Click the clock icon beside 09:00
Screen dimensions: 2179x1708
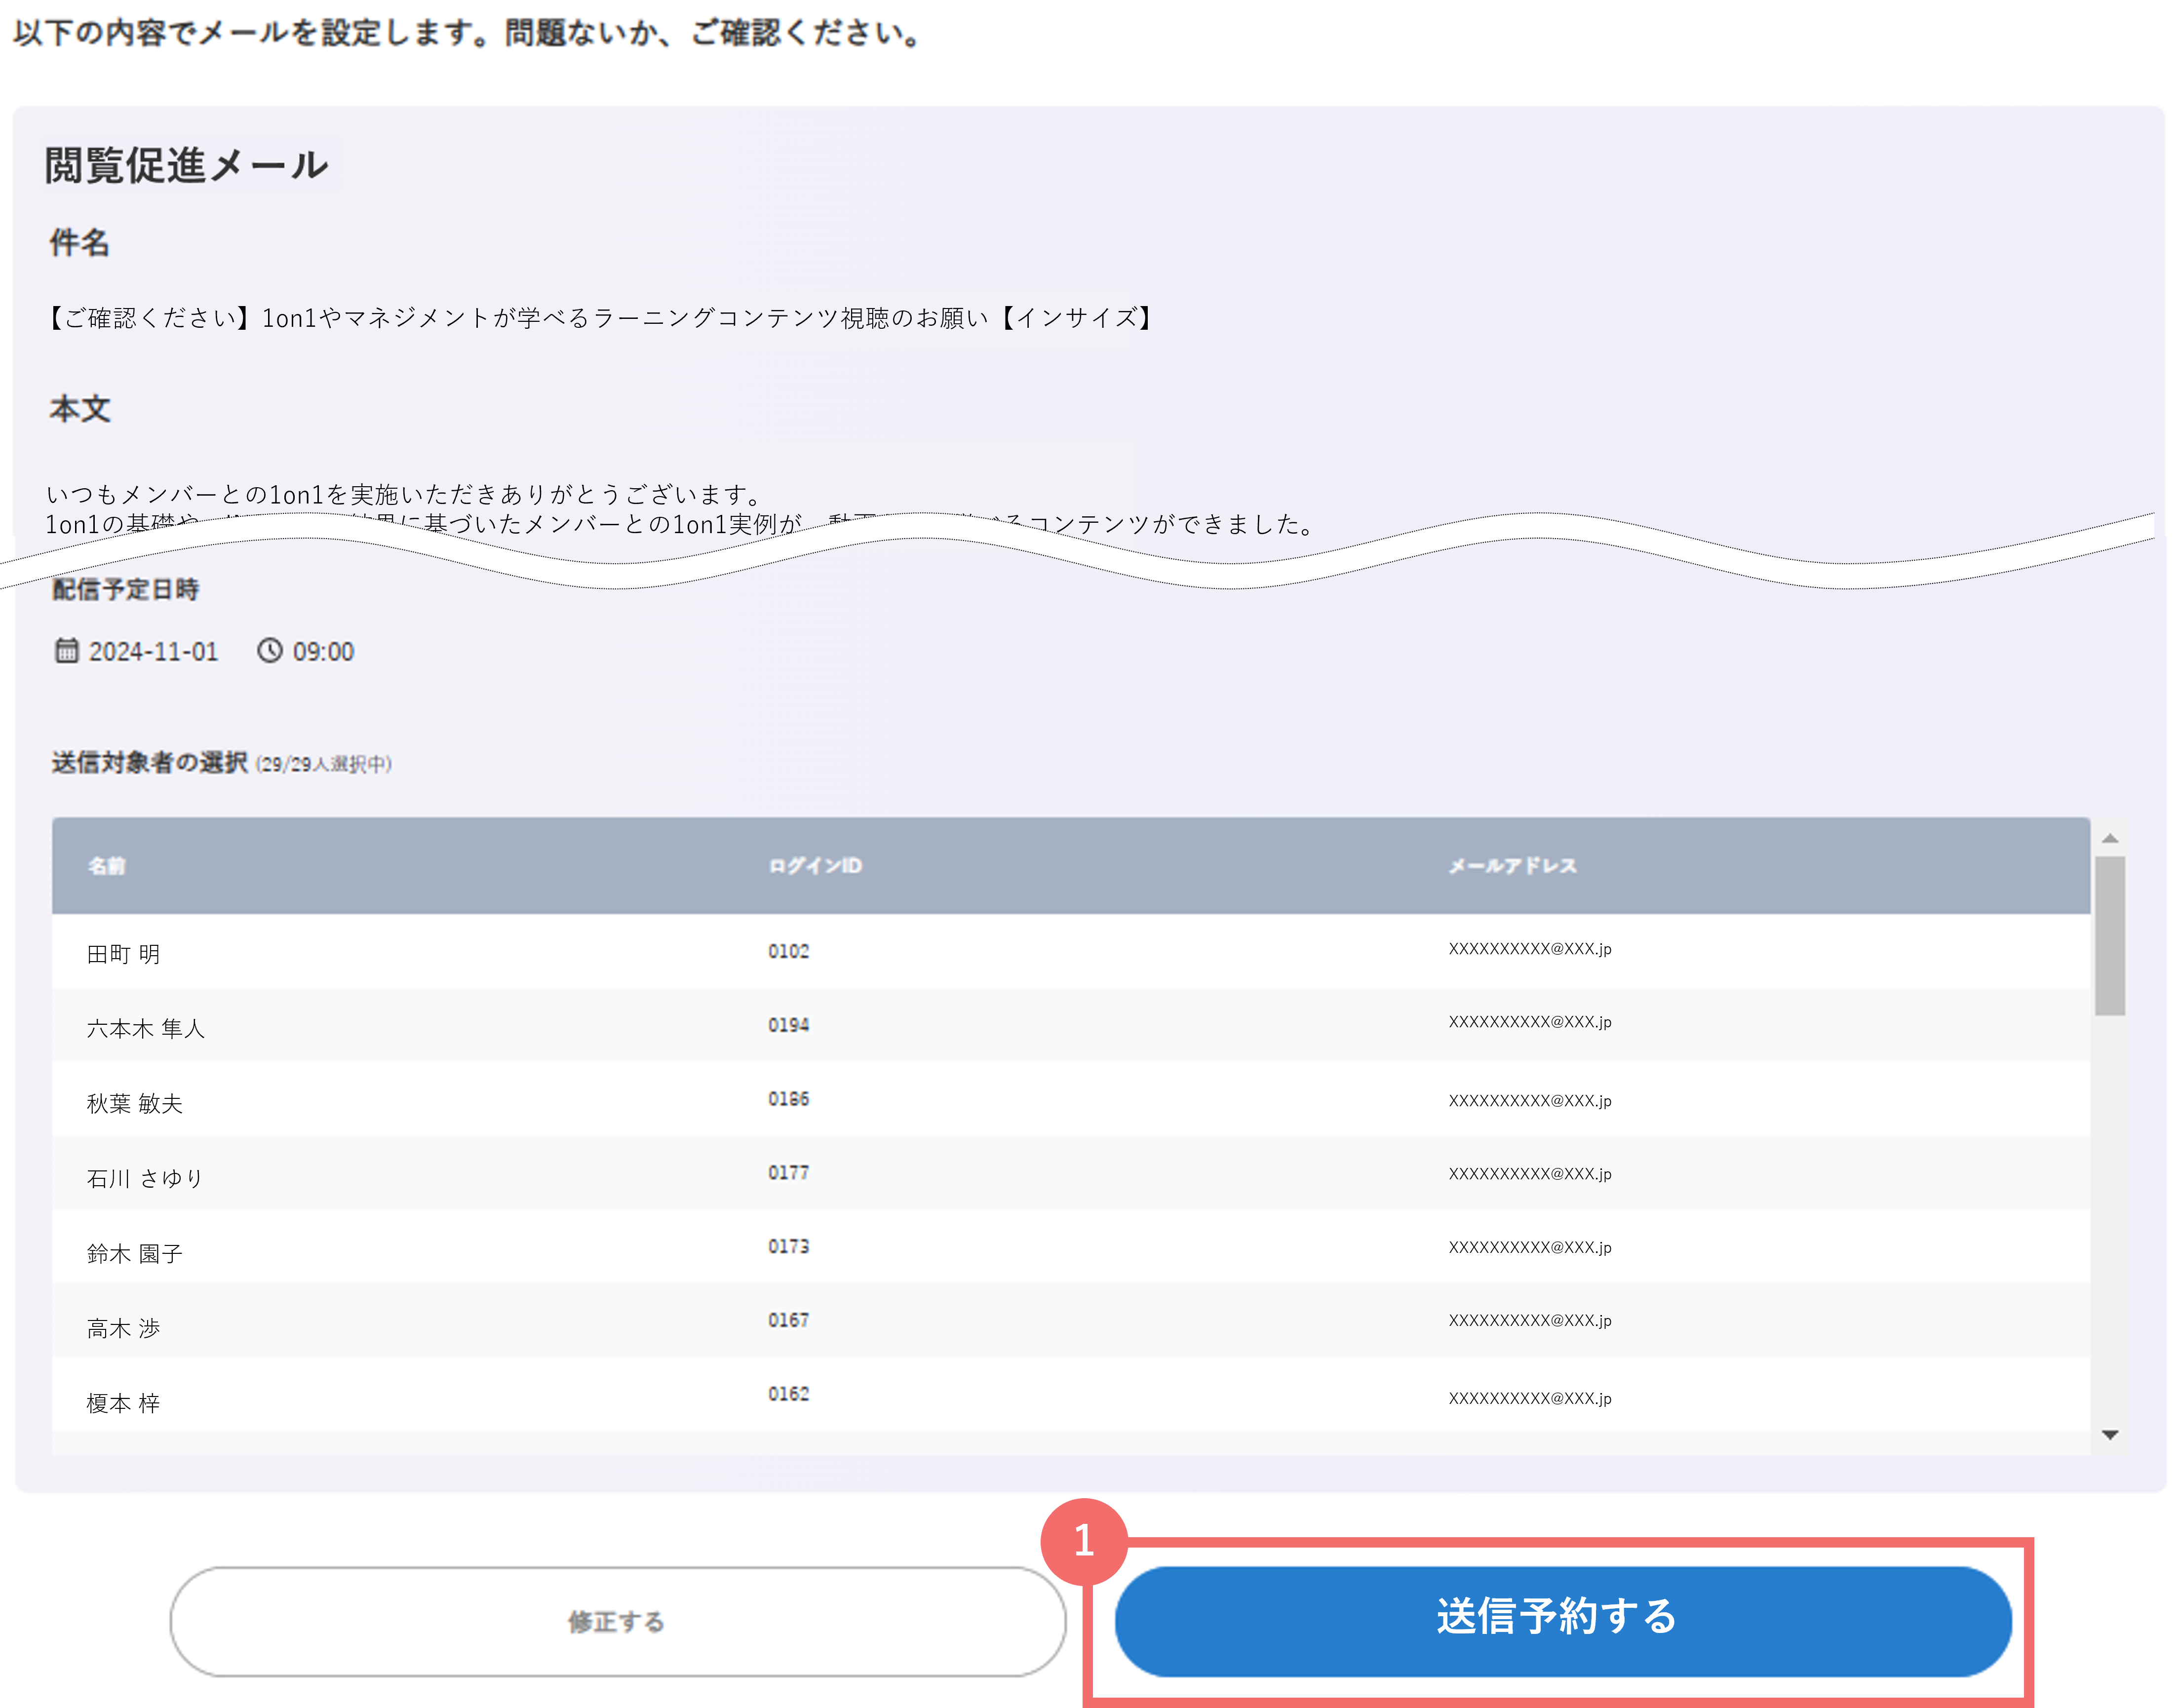pos(270,651)
